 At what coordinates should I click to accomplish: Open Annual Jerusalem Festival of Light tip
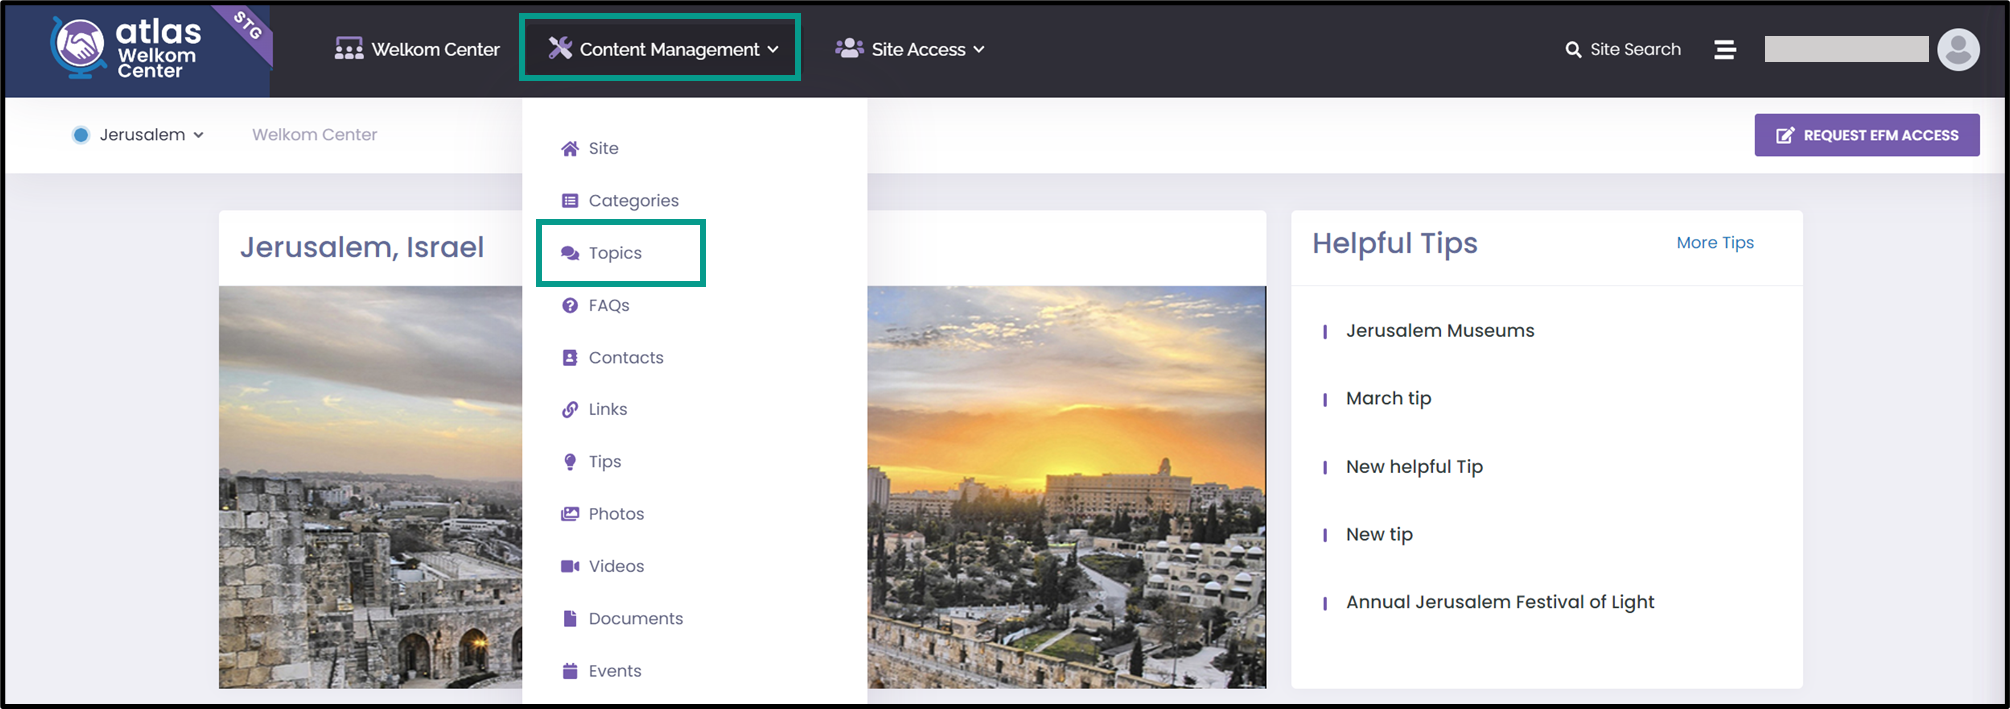(1500, 602)
